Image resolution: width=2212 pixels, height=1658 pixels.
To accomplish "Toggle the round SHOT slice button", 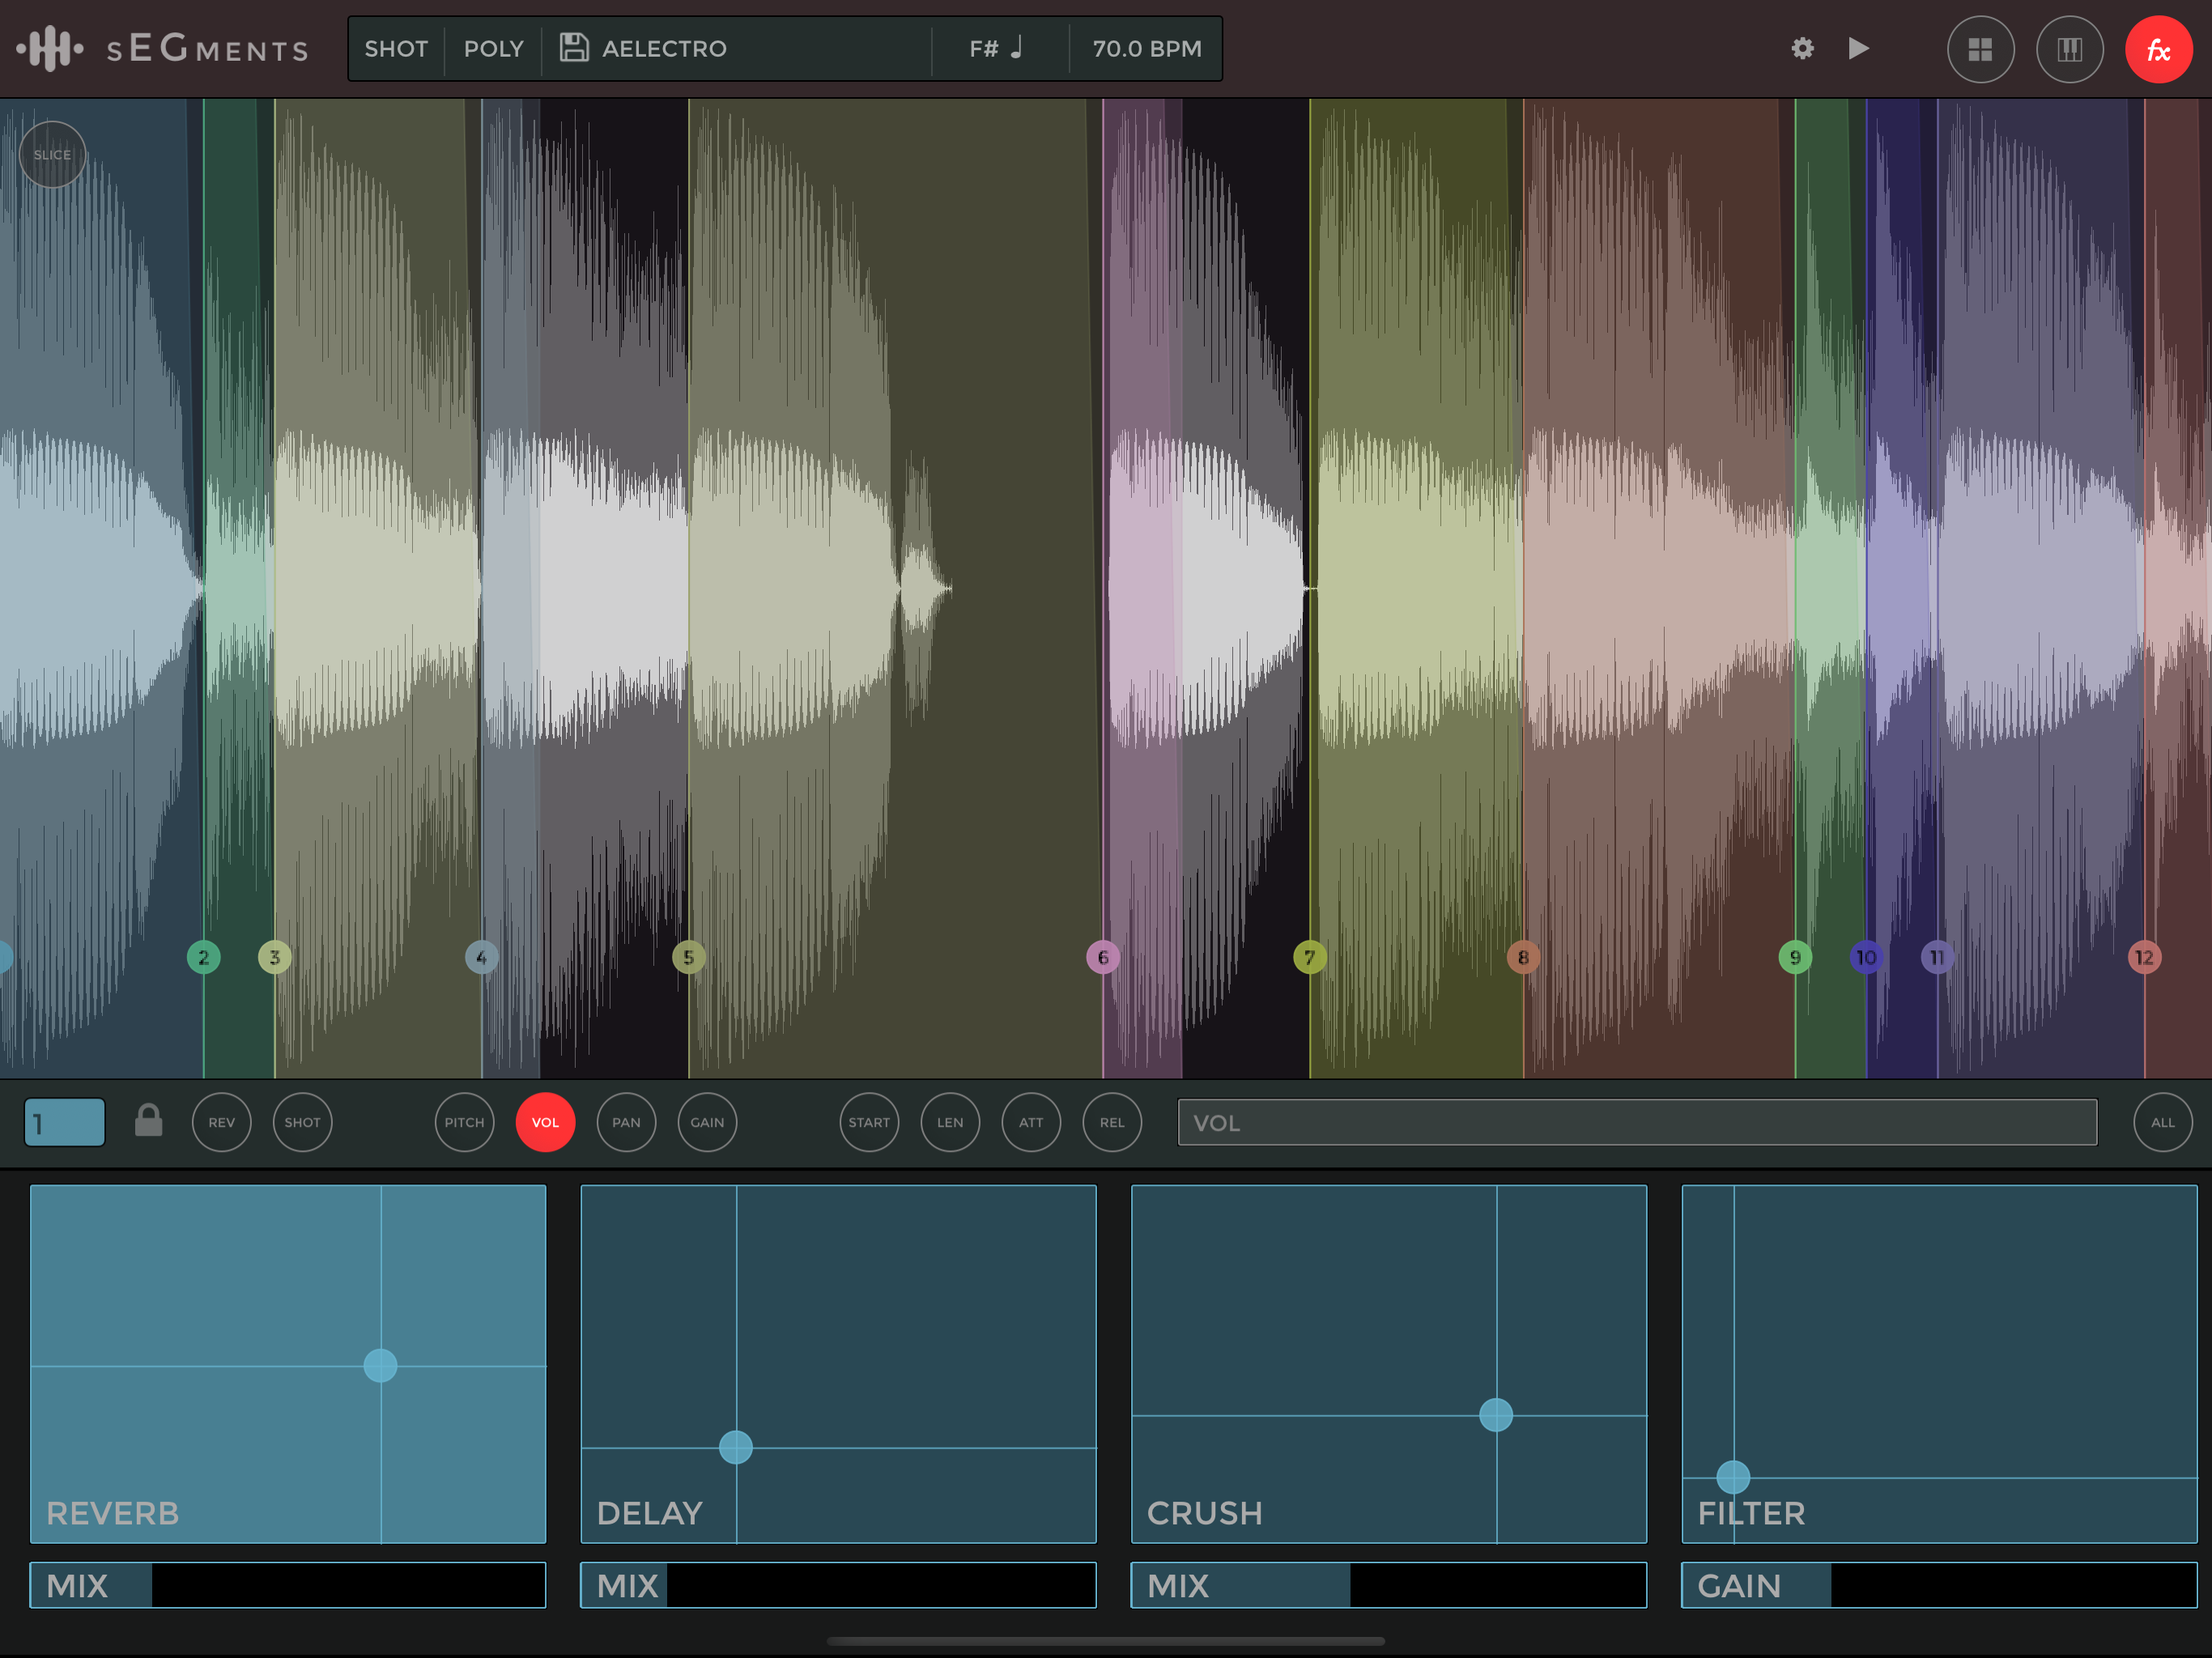I will point(302,1122).
